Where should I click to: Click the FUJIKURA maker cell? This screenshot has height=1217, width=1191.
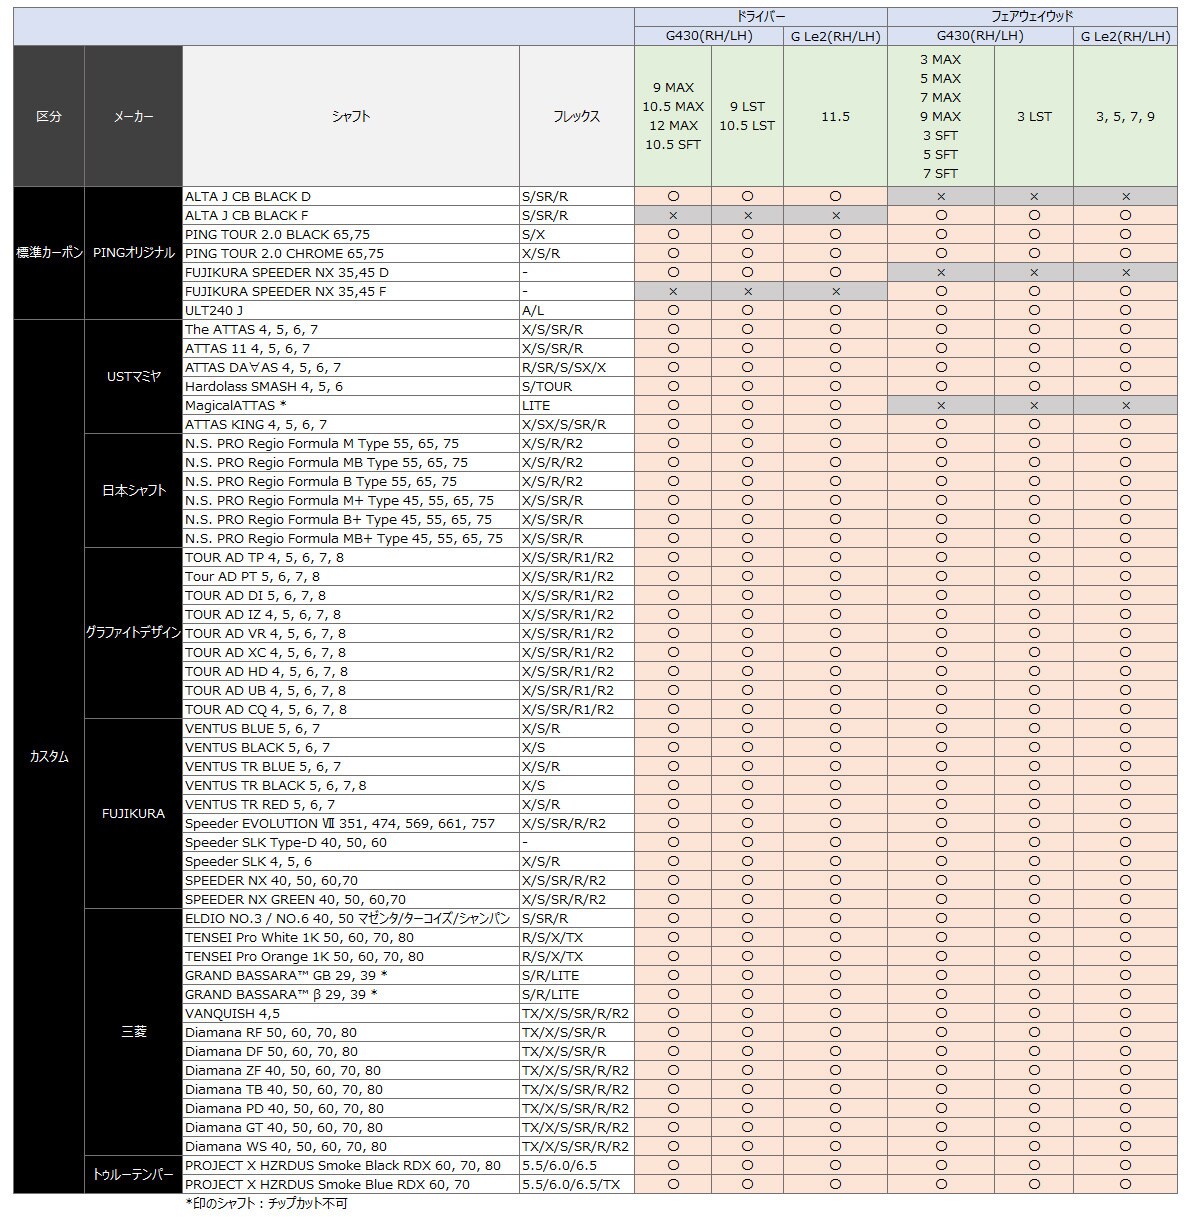133,814
